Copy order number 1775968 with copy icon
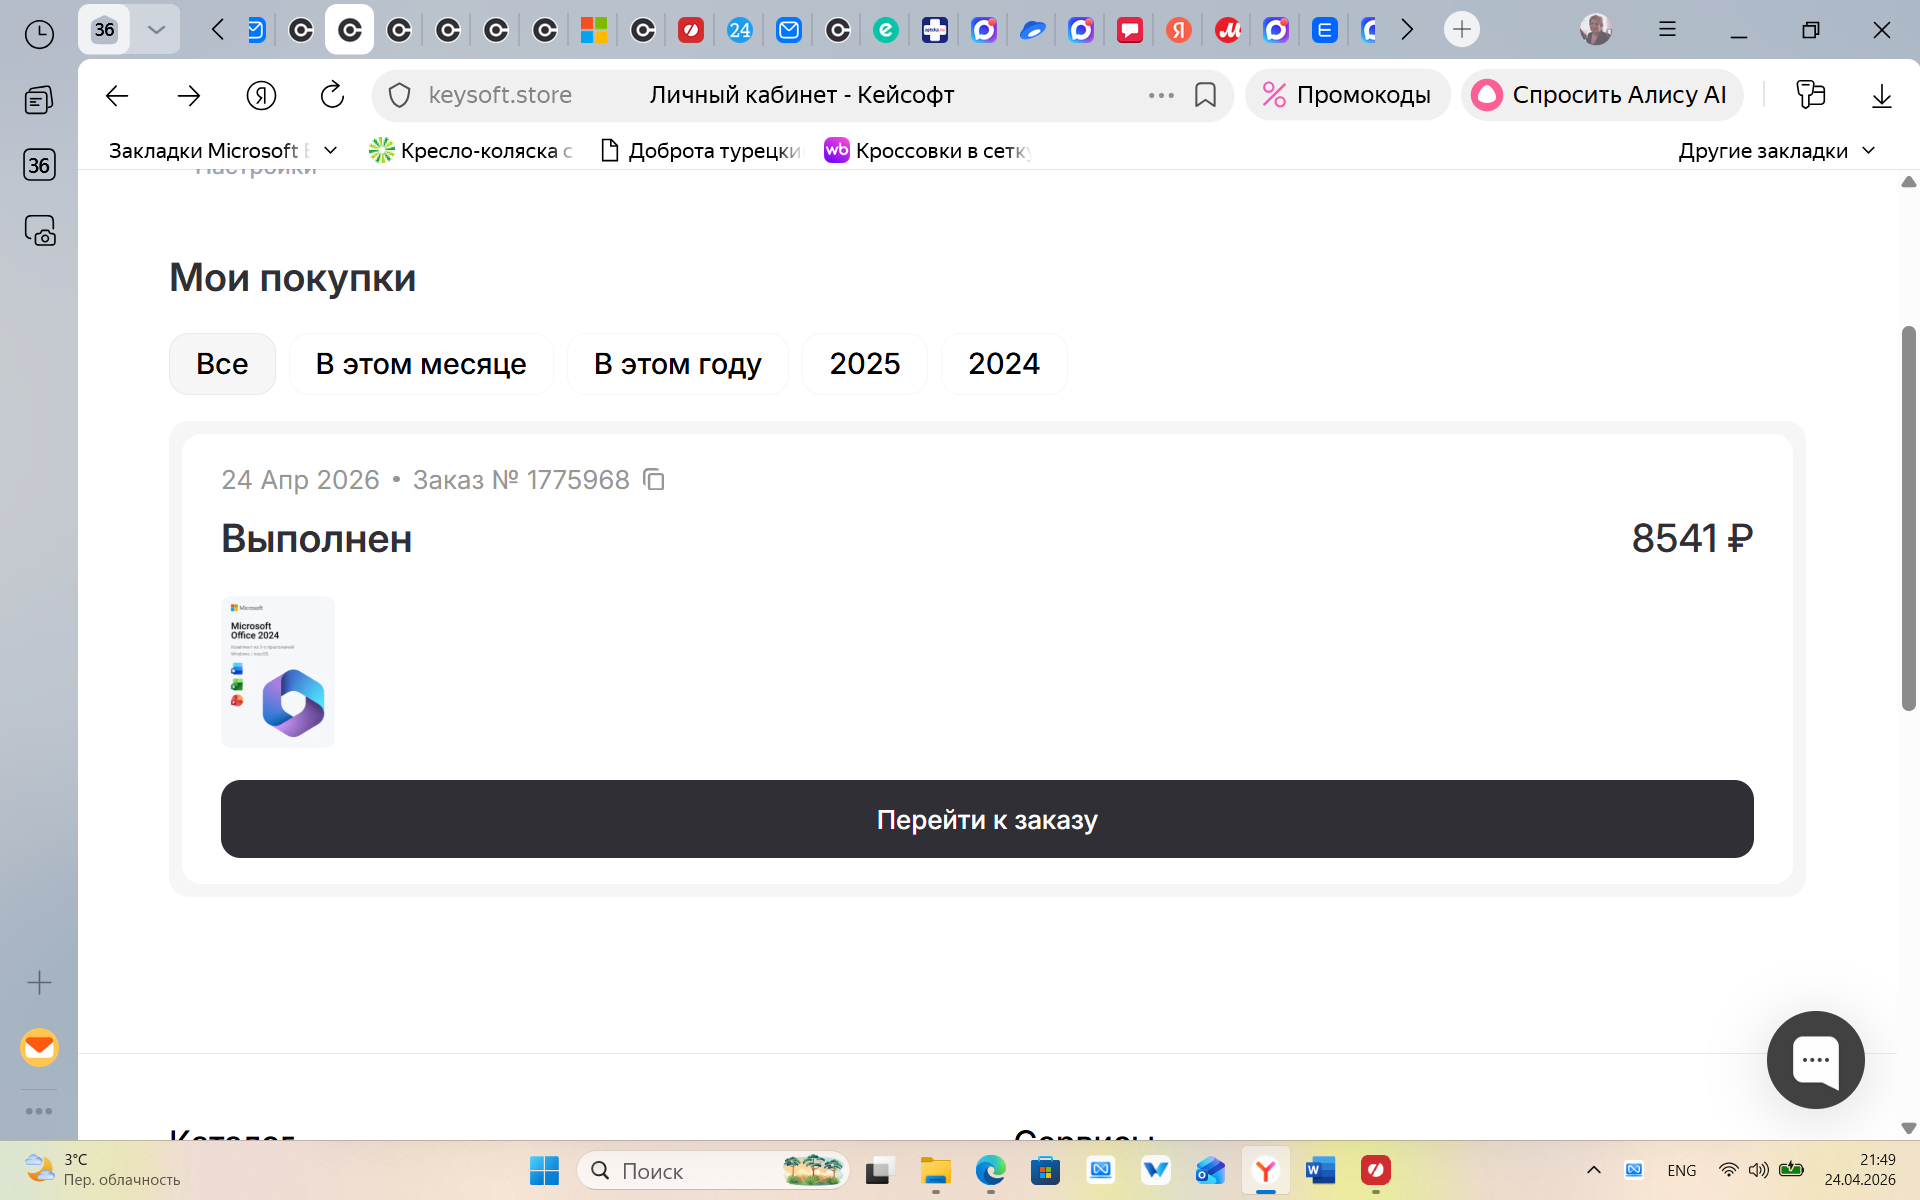 pyautogui.click(x=653, y=480)
